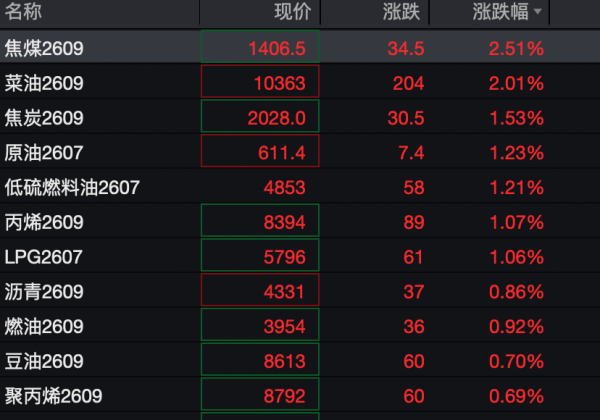Viewport: 600px width, 420px height.
Task: Click percentage 0.69%
Action: point(516,396)
